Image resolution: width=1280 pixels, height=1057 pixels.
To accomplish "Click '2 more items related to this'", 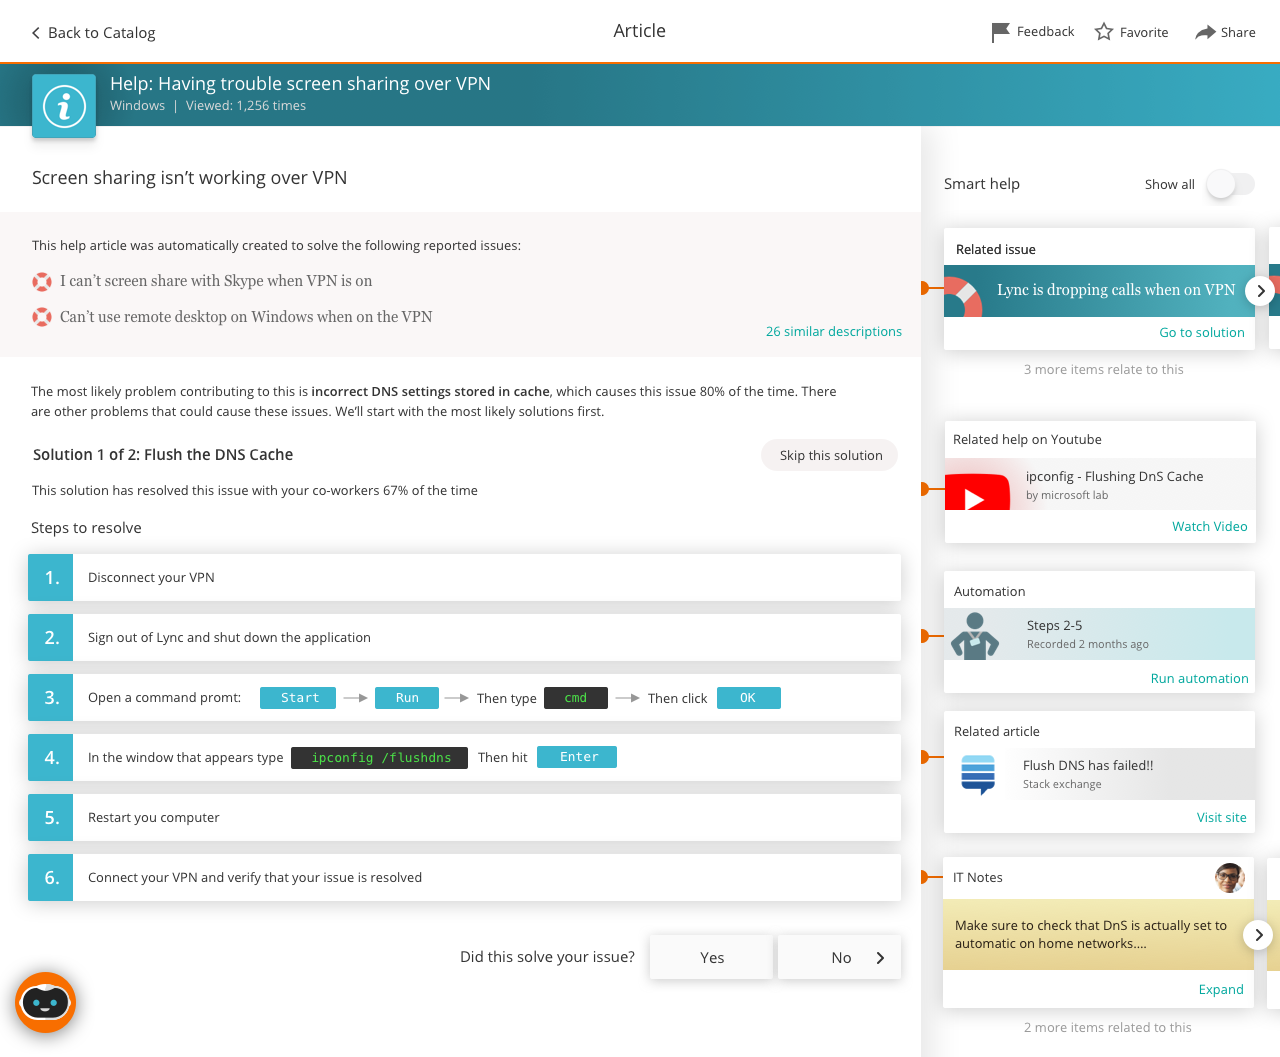I will (x=1107, y=1028).
